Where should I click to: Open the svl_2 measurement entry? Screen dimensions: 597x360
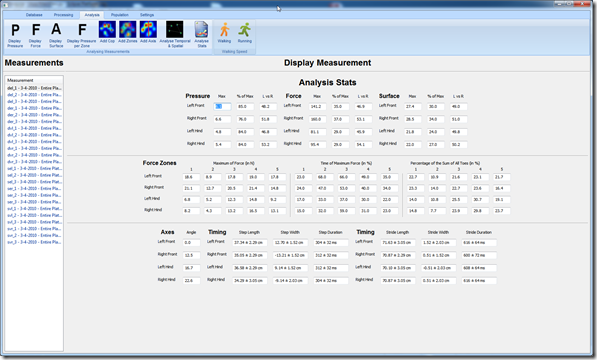coord(34,215)
